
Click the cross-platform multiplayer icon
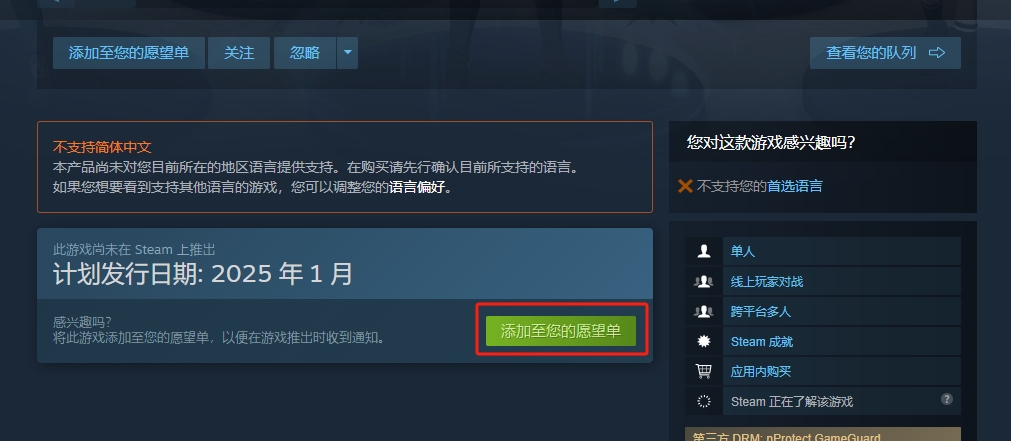click(704, 311)
